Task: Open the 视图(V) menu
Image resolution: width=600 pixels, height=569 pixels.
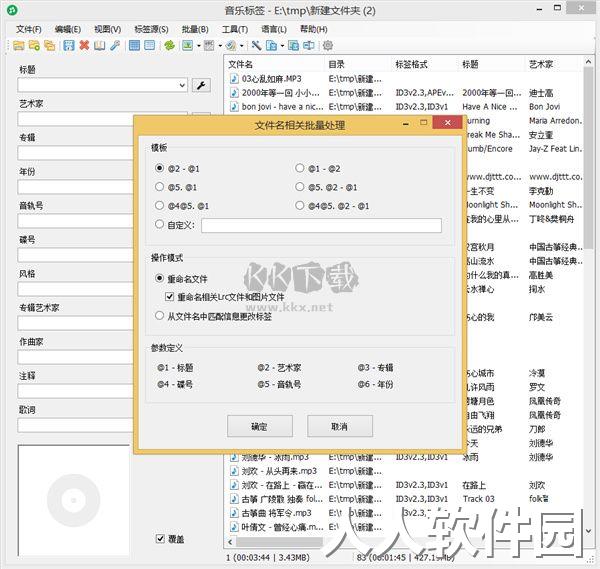Action: [x=108, y=29]
